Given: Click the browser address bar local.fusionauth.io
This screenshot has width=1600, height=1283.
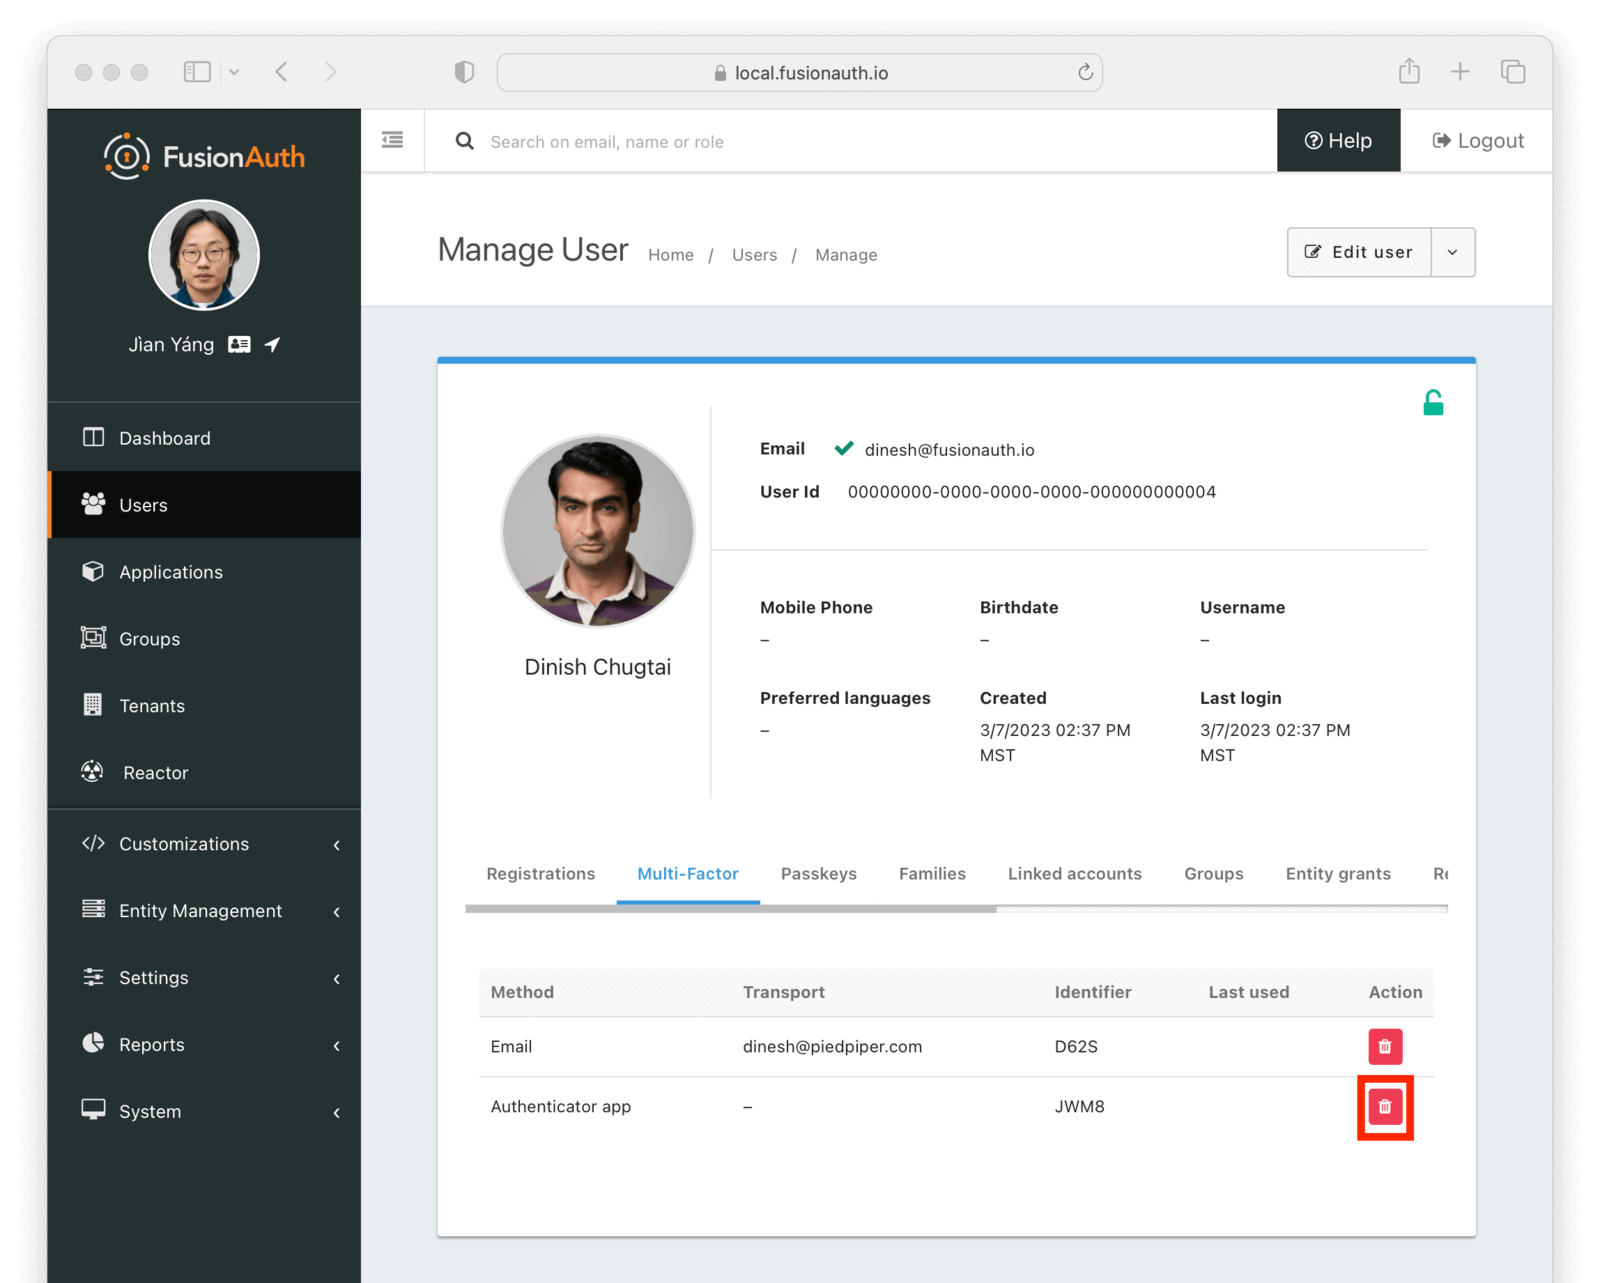Looking at the screenshot, I should tap(799, 72).
